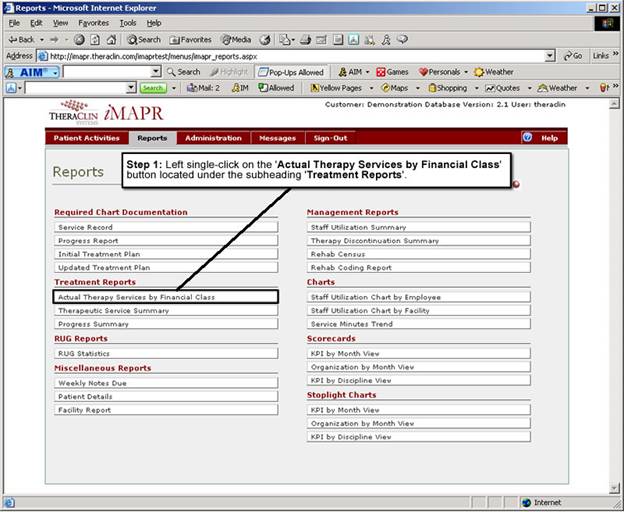This screenshot has width=624, height=512.
Task: Click the browser Back button
Action: tap(22, 39)
